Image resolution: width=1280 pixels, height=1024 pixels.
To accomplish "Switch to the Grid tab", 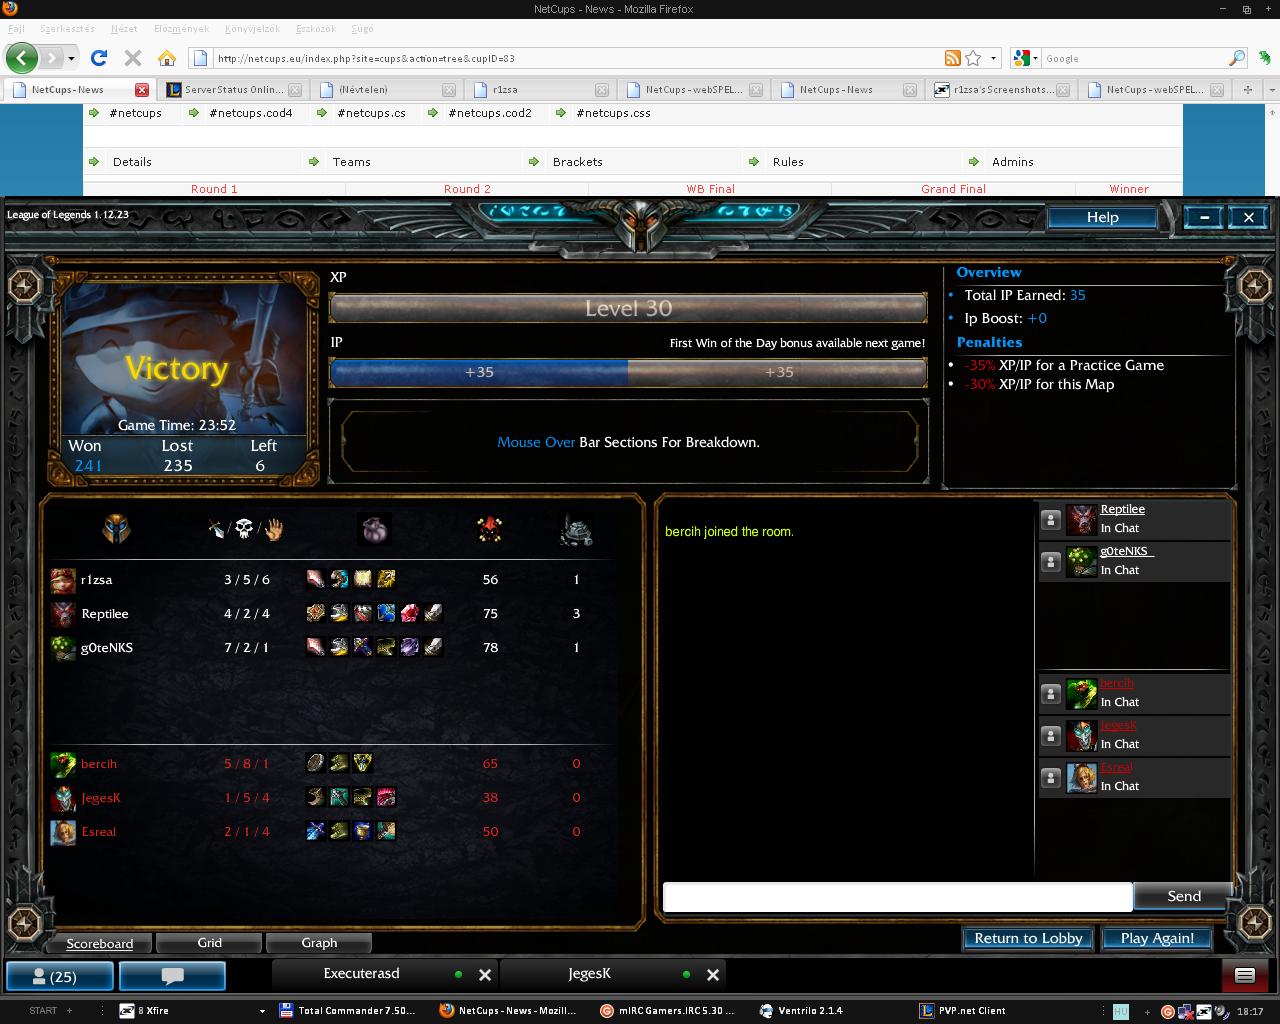I will click(209, 942).
